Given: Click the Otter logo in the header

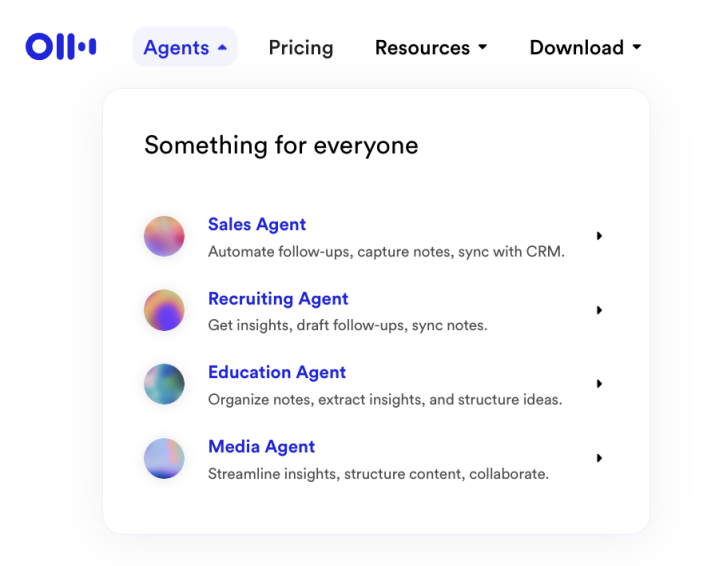Looking at the screenshot, I should [61, 46].
